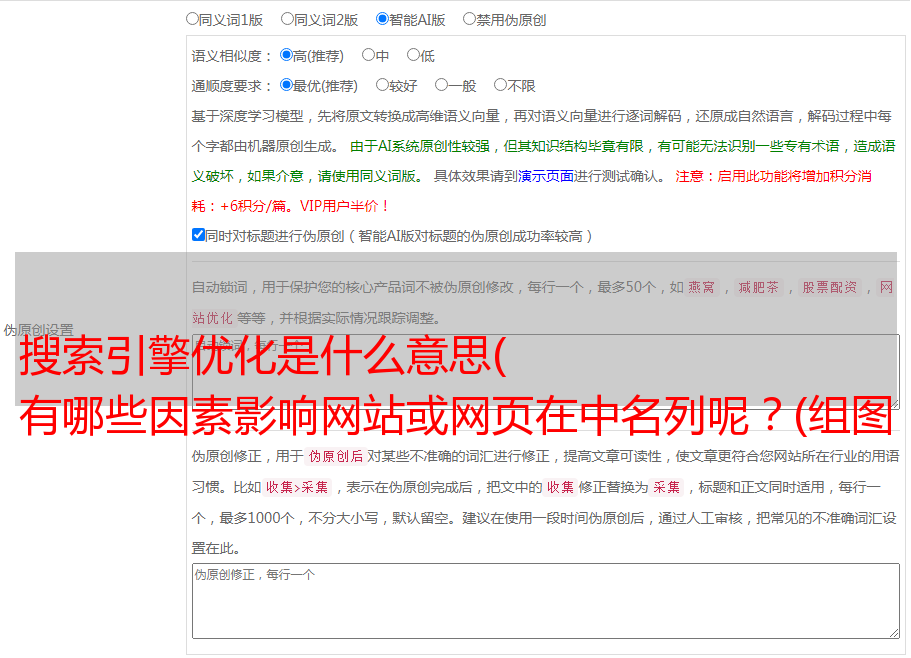Set 通顺度要求 to 不限
The image size is (911, 658).
click(500, 85)
